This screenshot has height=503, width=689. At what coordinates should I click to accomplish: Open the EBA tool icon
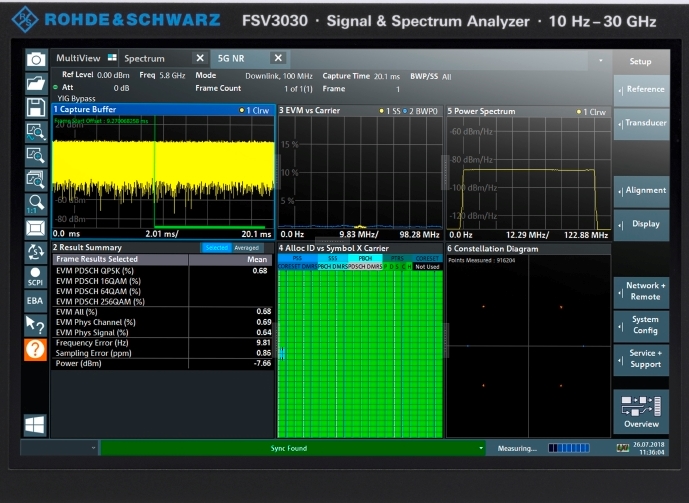point(36,299)
